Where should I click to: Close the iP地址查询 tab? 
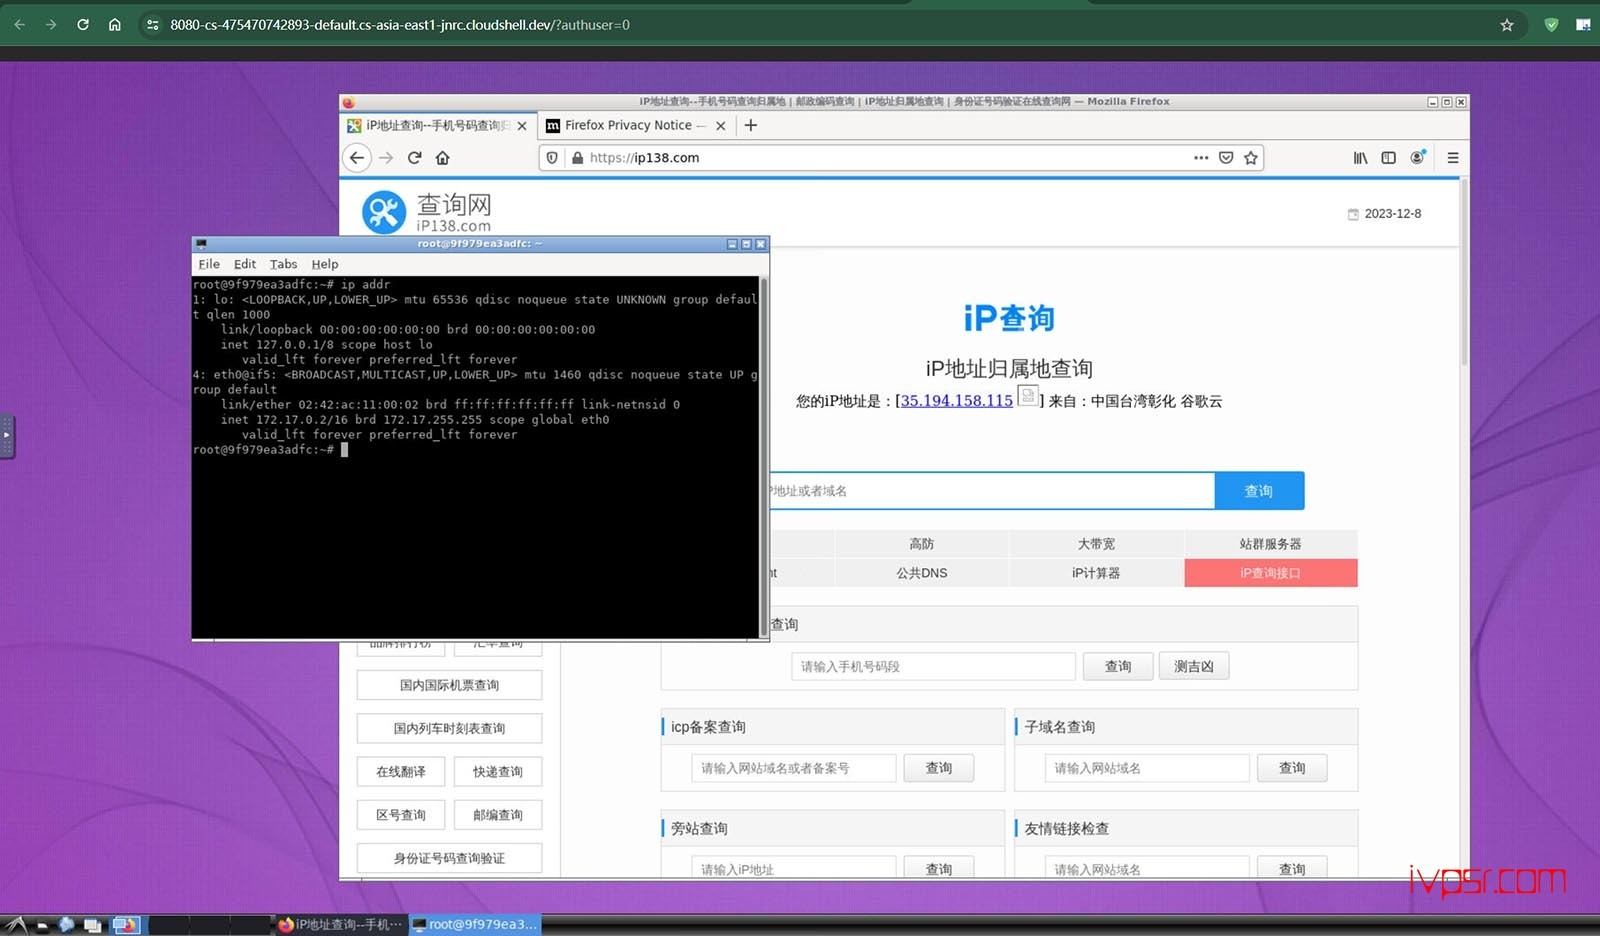click(522, 126)
